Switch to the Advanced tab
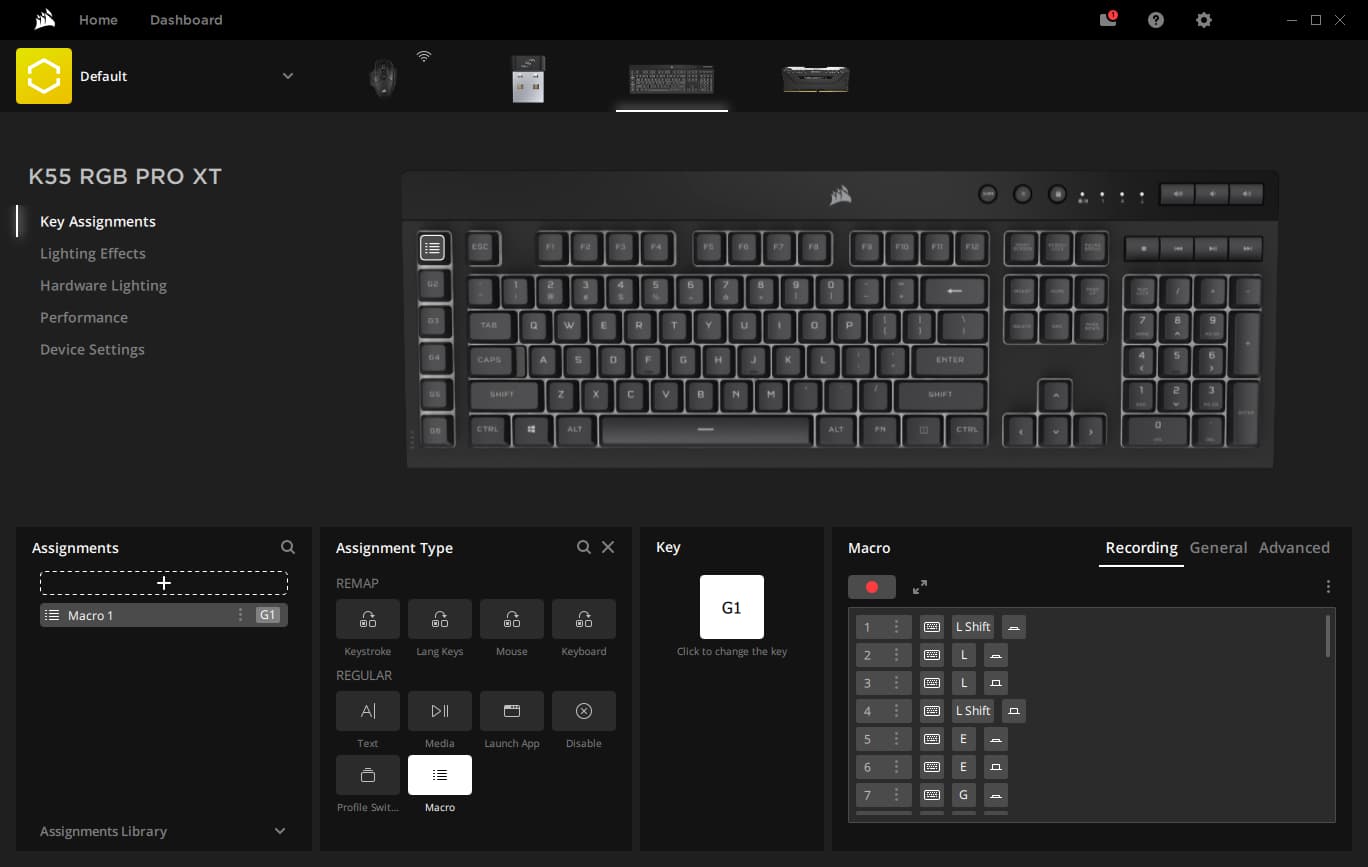Screen dimensions: 1368x867 (1294, 548)
